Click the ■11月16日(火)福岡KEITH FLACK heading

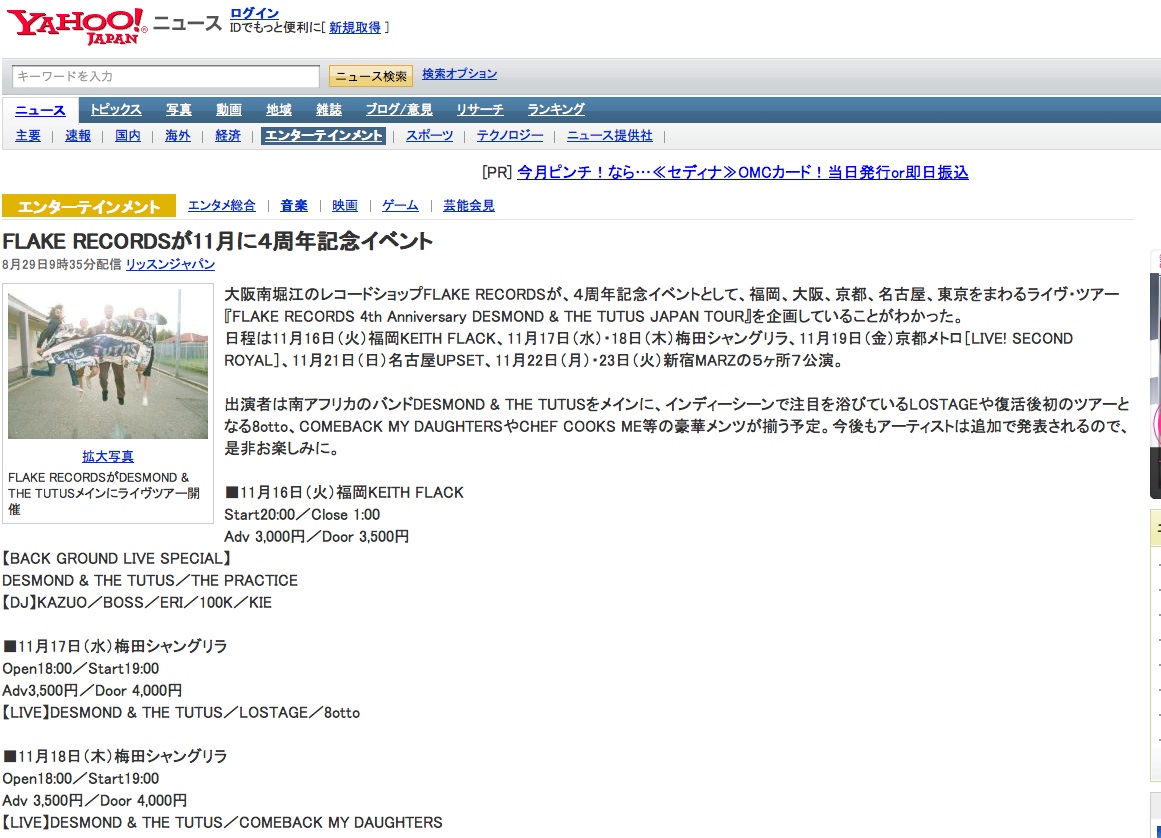click(x=344, y=493)
